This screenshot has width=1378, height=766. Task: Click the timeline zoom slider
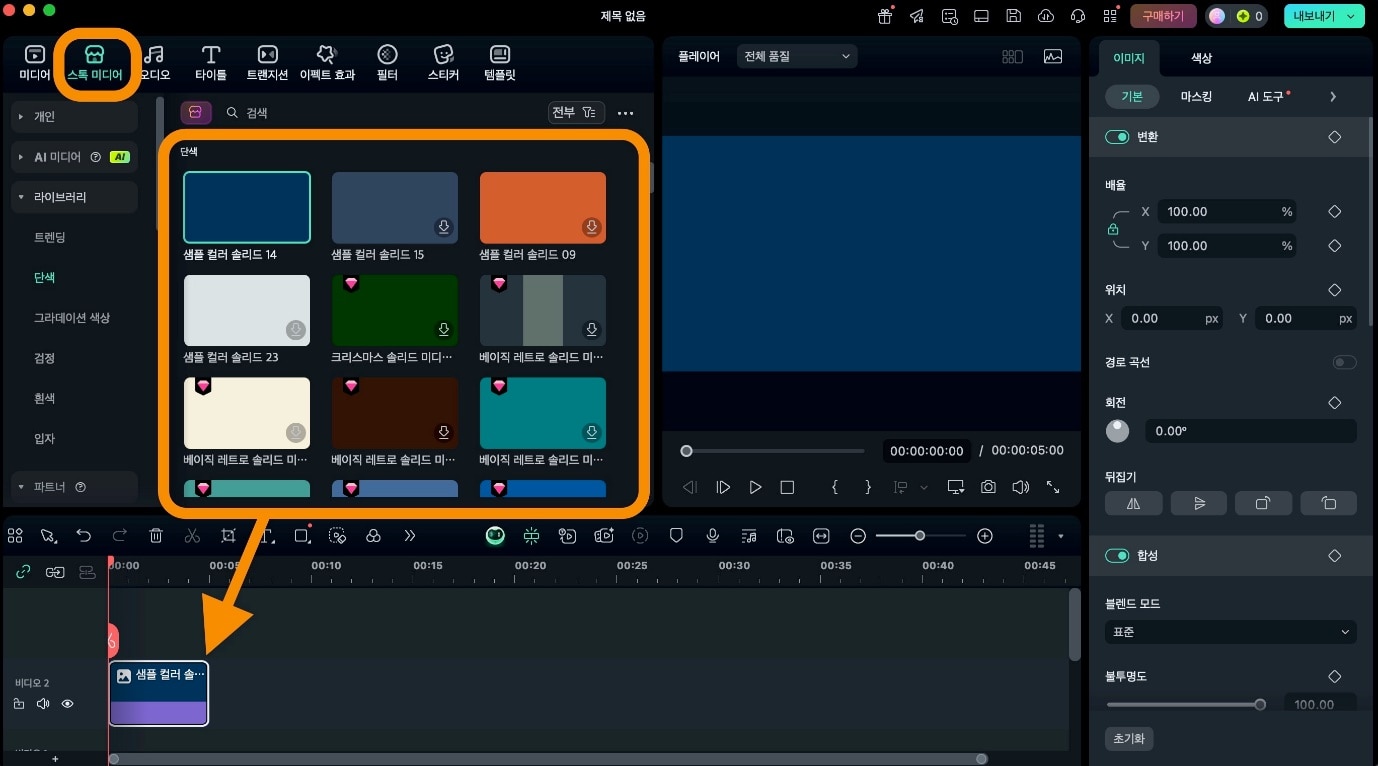point(920,536)
